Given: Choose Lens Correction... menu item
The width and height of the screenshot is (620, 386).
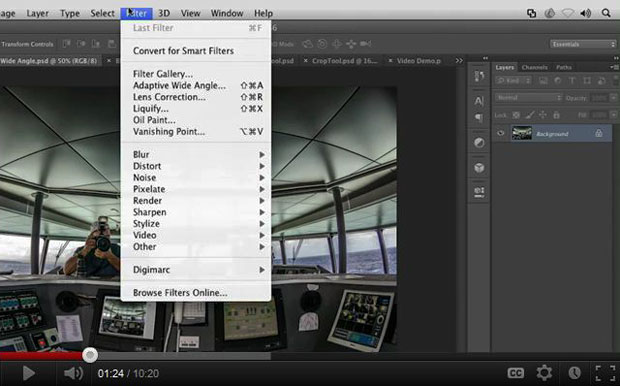Looking at the screenshot, I should 197,97.
